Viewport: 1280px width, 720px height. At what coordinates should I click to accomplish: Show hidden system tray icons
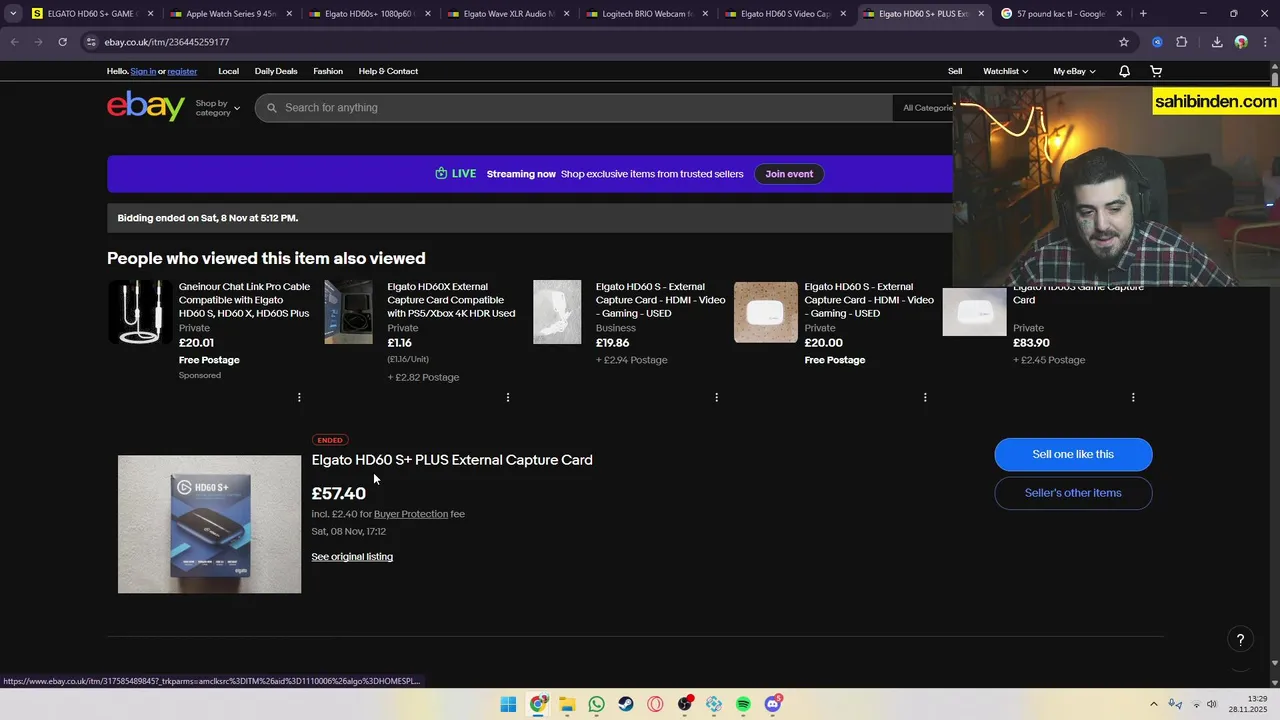pos(1153,704)
